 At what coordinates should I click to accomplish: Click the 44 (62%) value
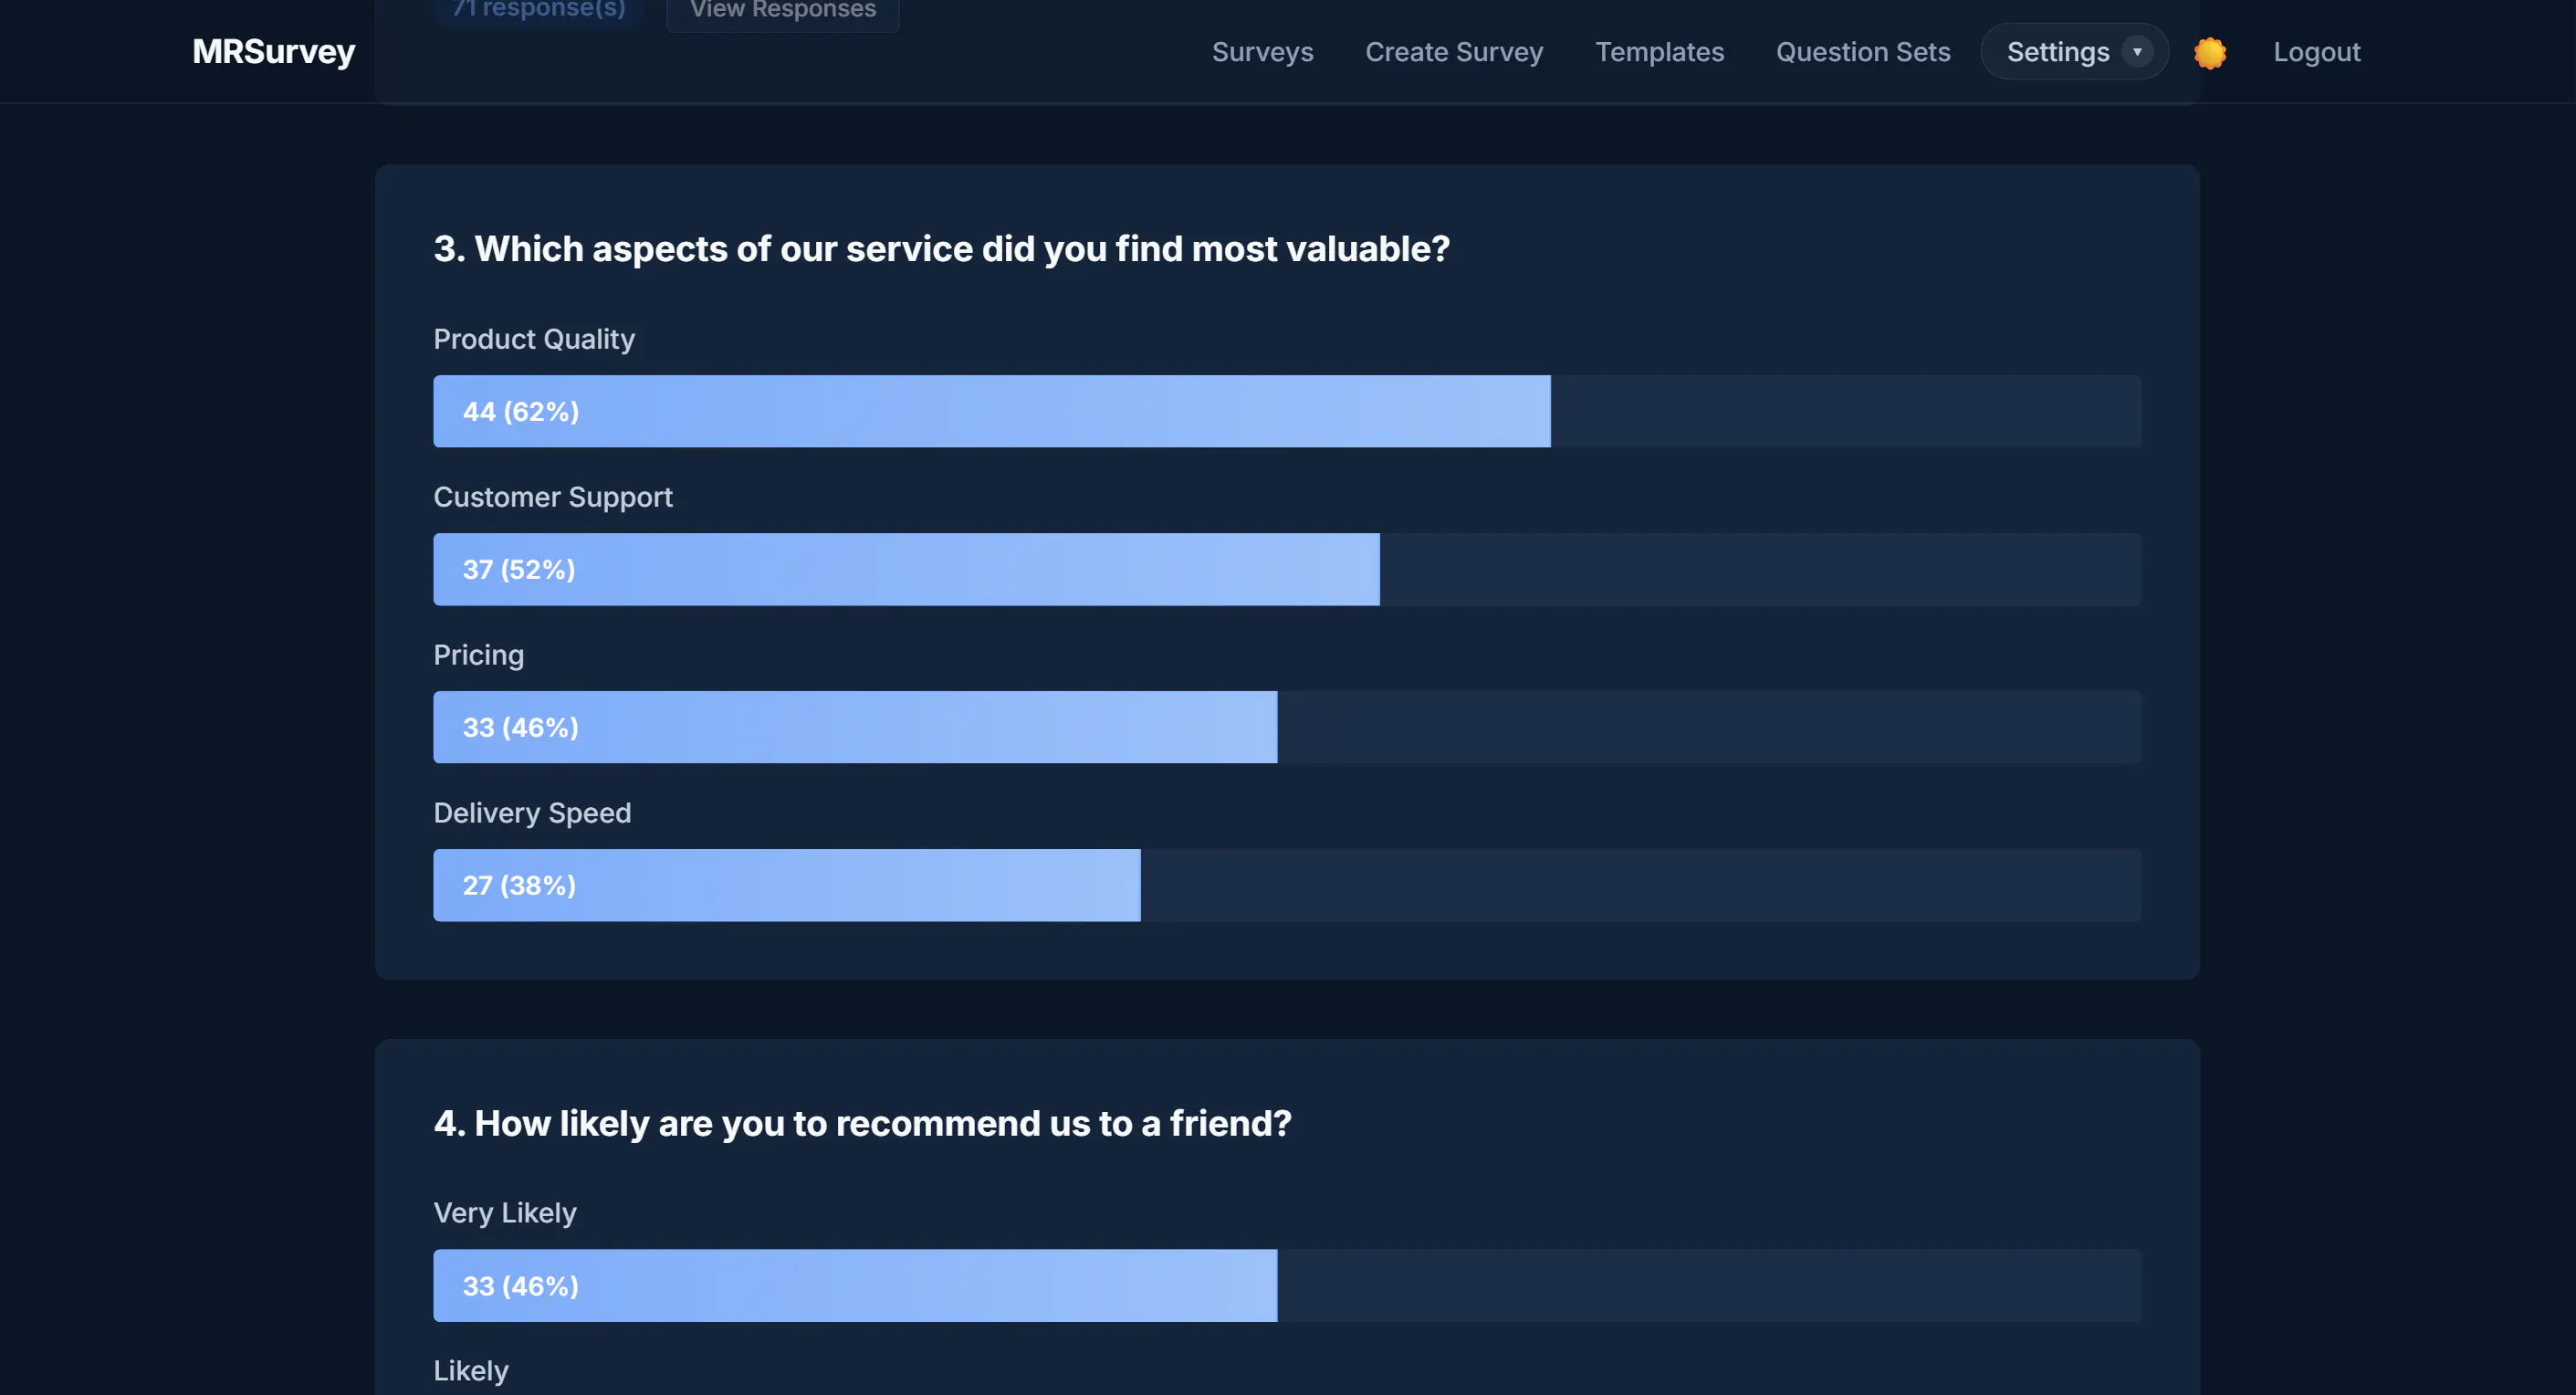(521, 411)
